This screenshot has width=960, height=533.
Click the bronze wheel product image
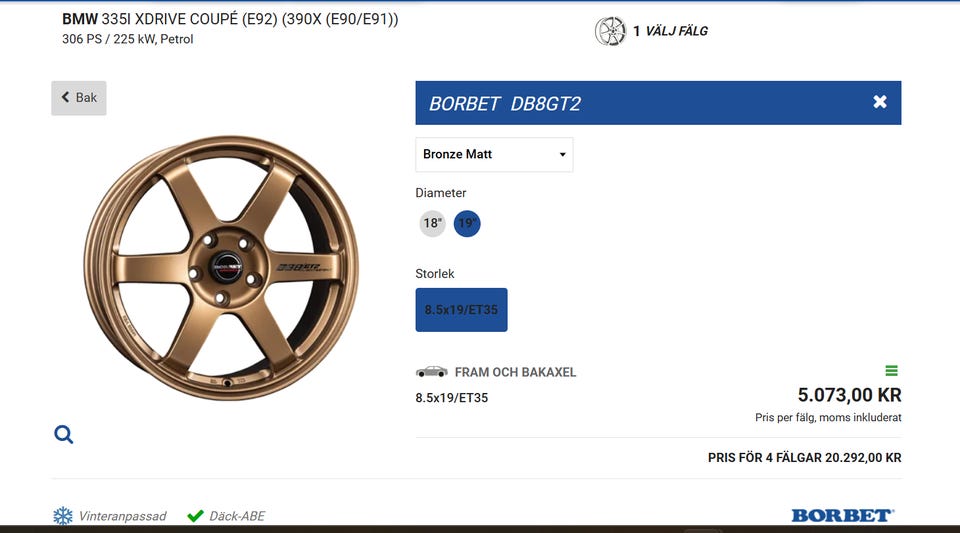click(221, 267)
